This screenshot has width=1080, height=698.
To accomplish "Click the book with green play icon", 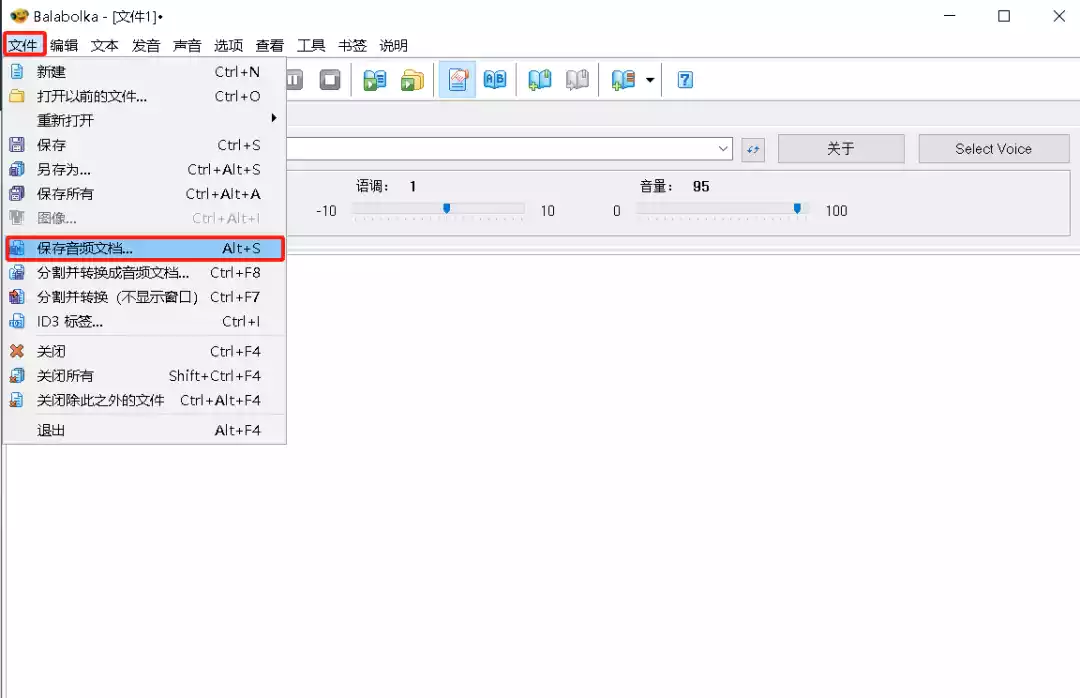I will [x=375, y=80].
